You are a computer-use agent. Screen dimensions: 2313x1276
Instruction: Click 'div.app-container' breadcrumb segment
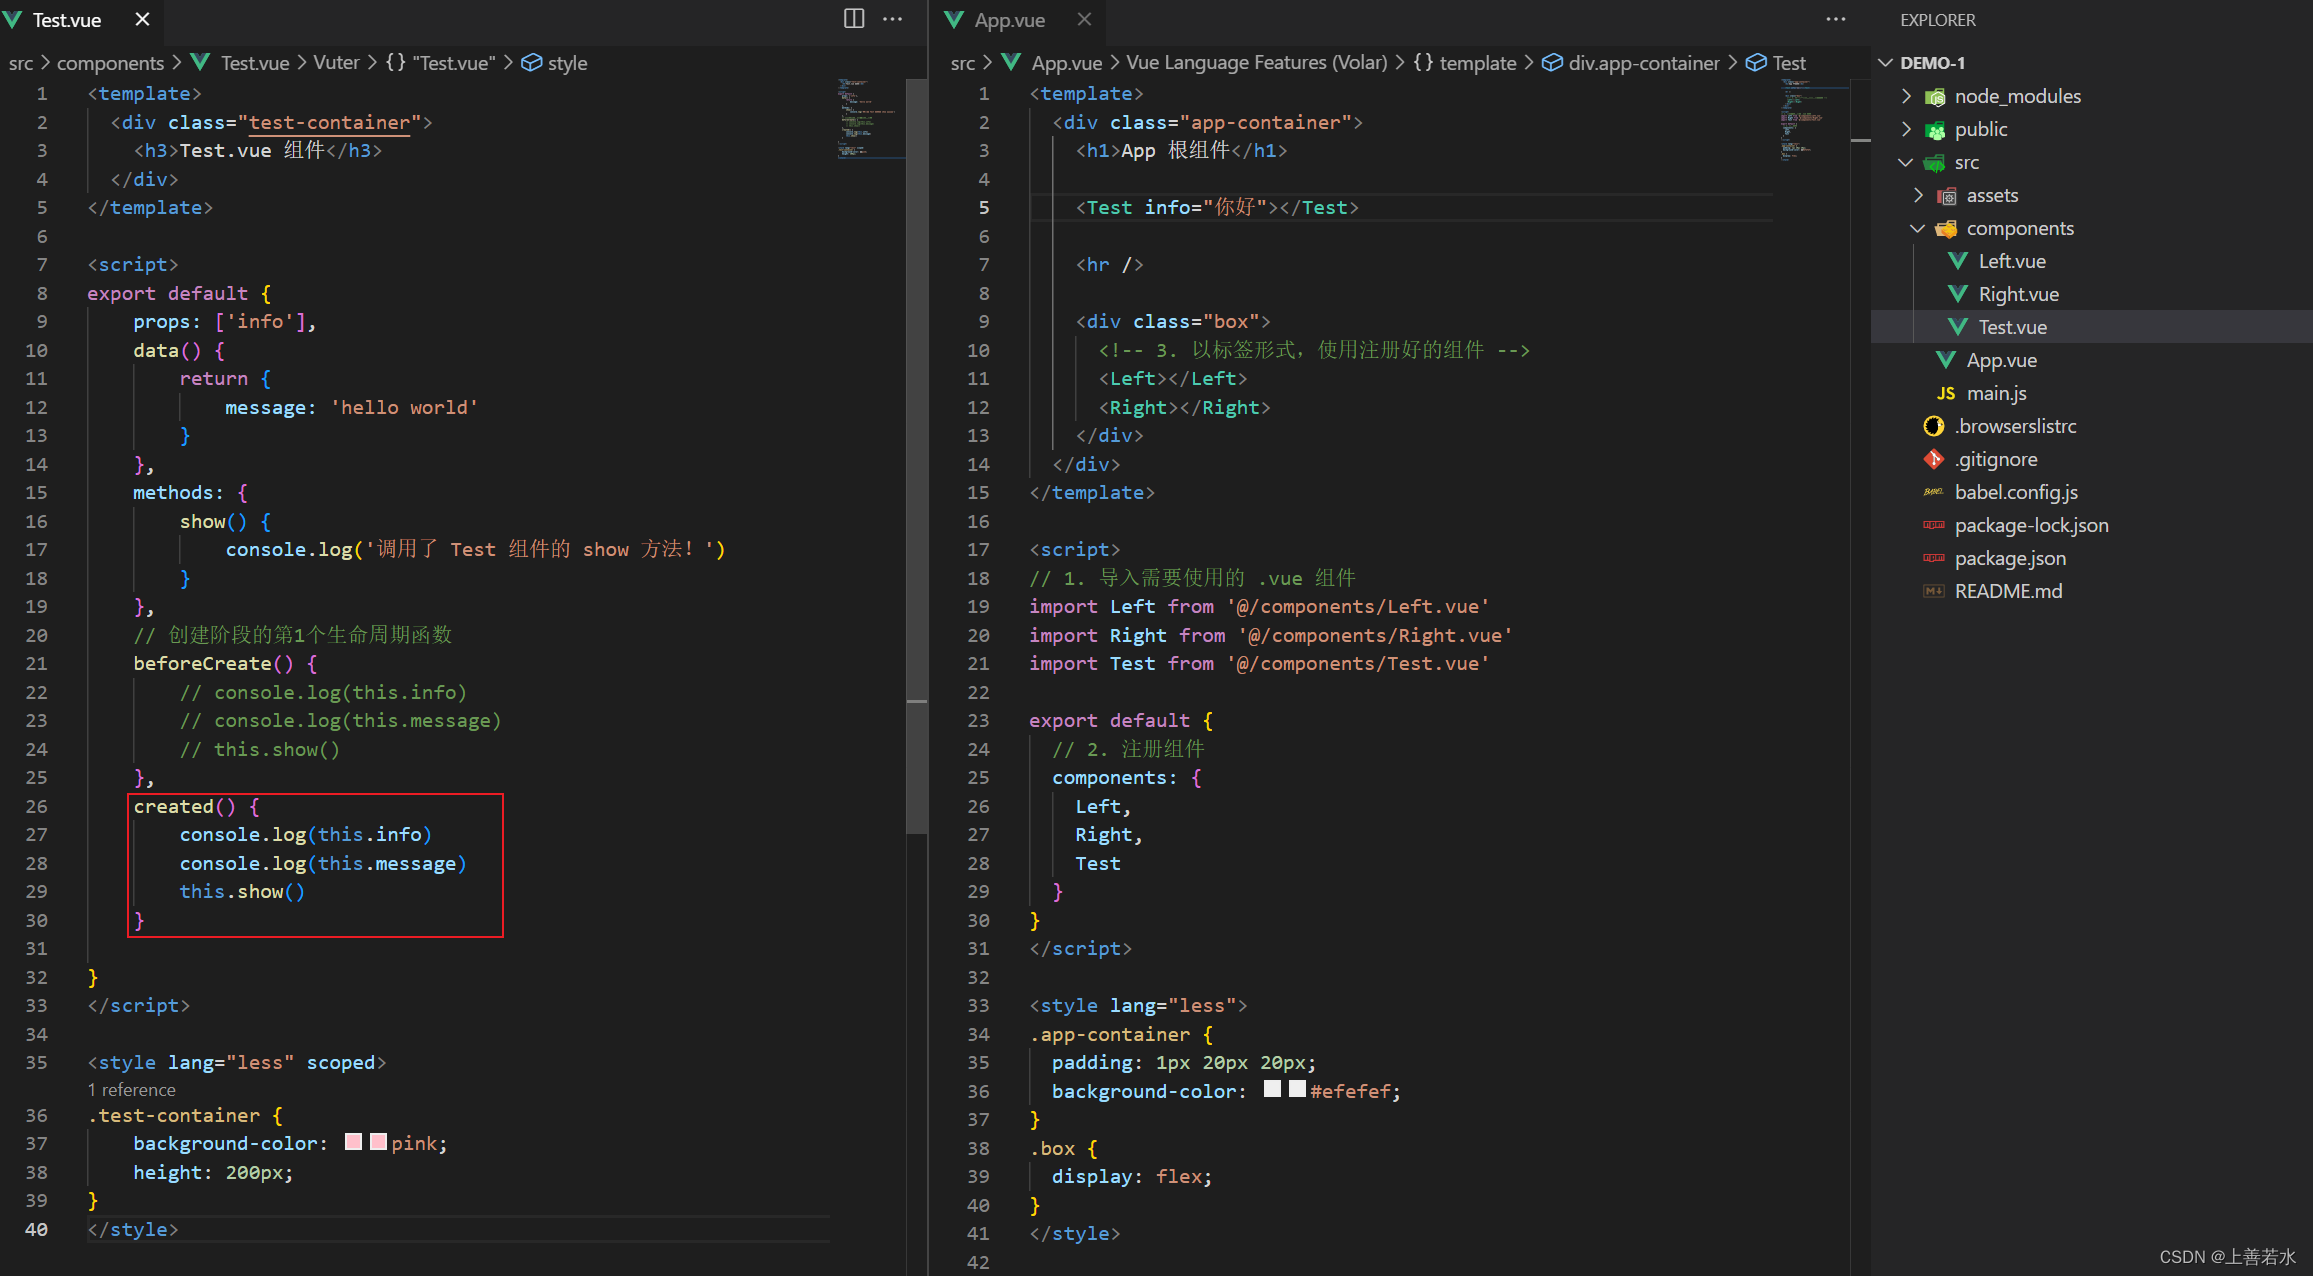(x=1644, y=63)
